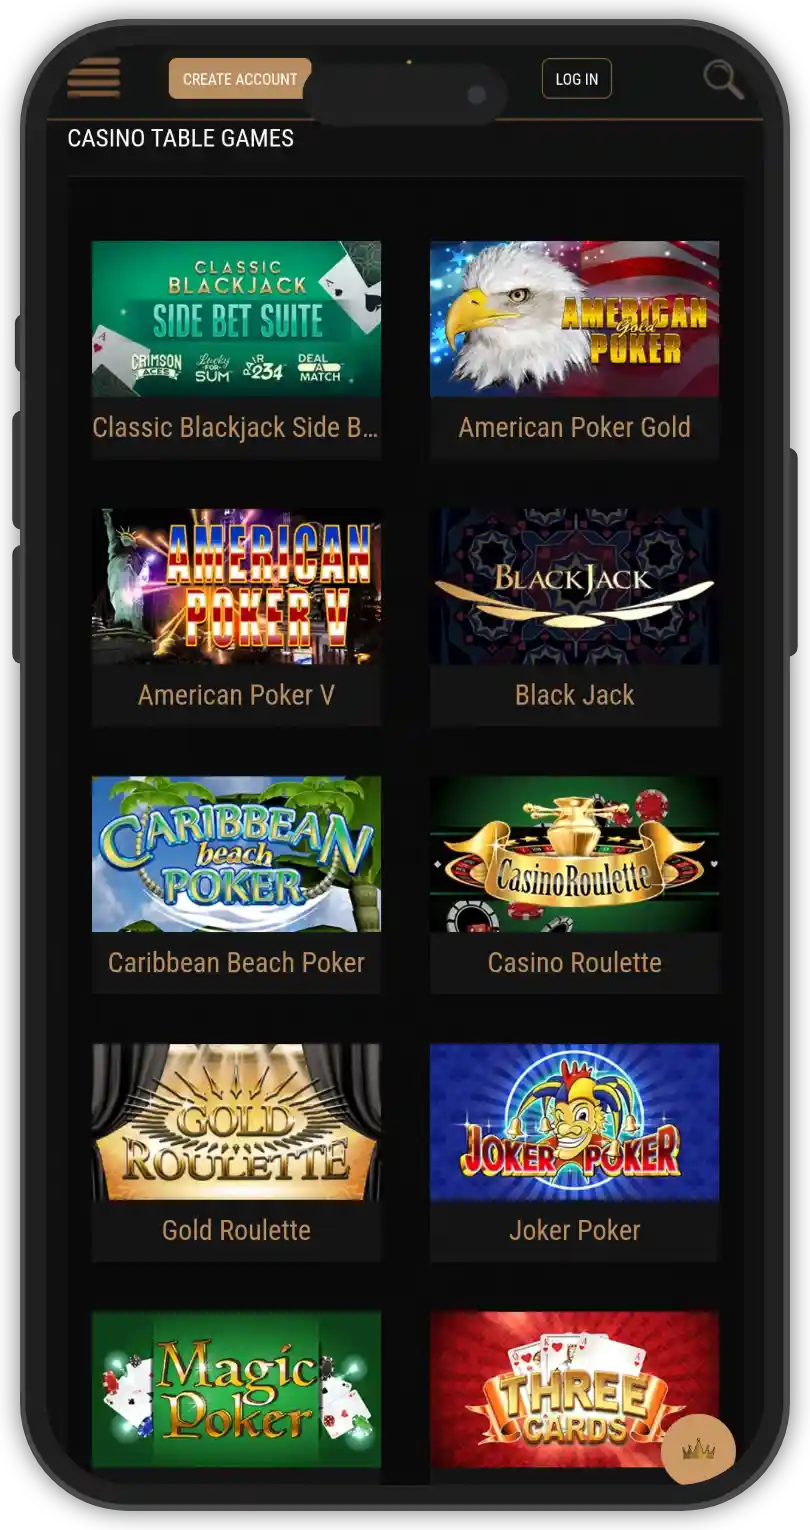
Task: Click the Joker Poker title text
Action: coord(575,1230)
